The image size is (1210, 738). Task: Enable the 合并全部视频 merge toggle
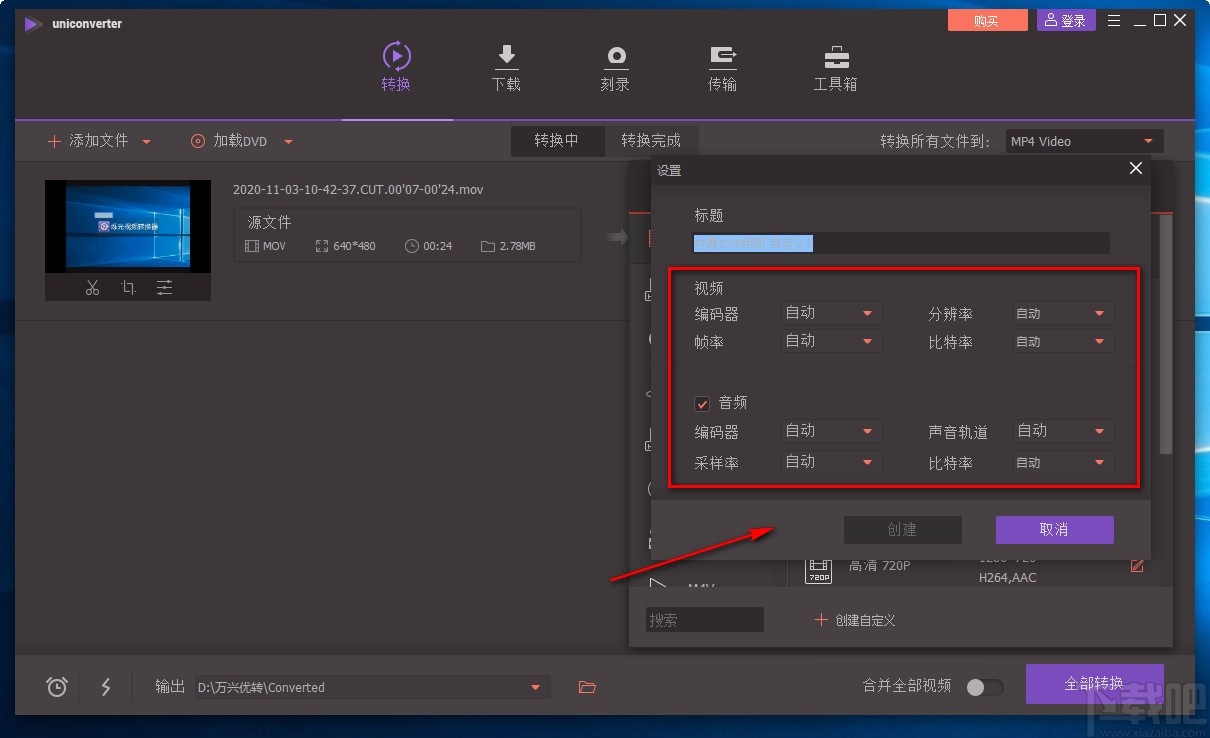click(x=984, y=687)
